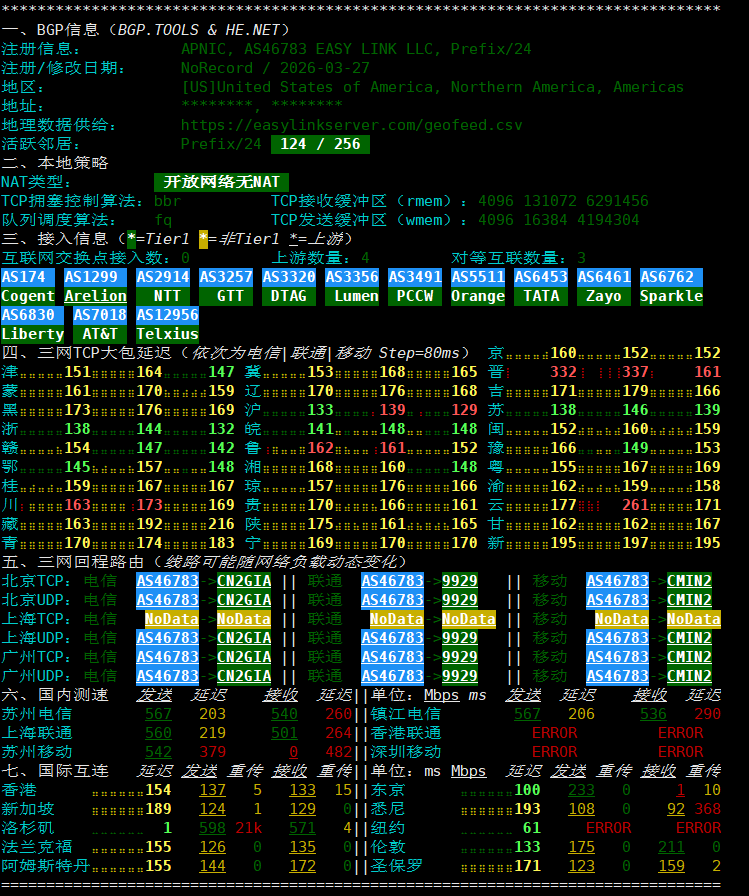Click the AS3320 badge
Viewport: 749px width, 896px height.
[x=289, y=277]
